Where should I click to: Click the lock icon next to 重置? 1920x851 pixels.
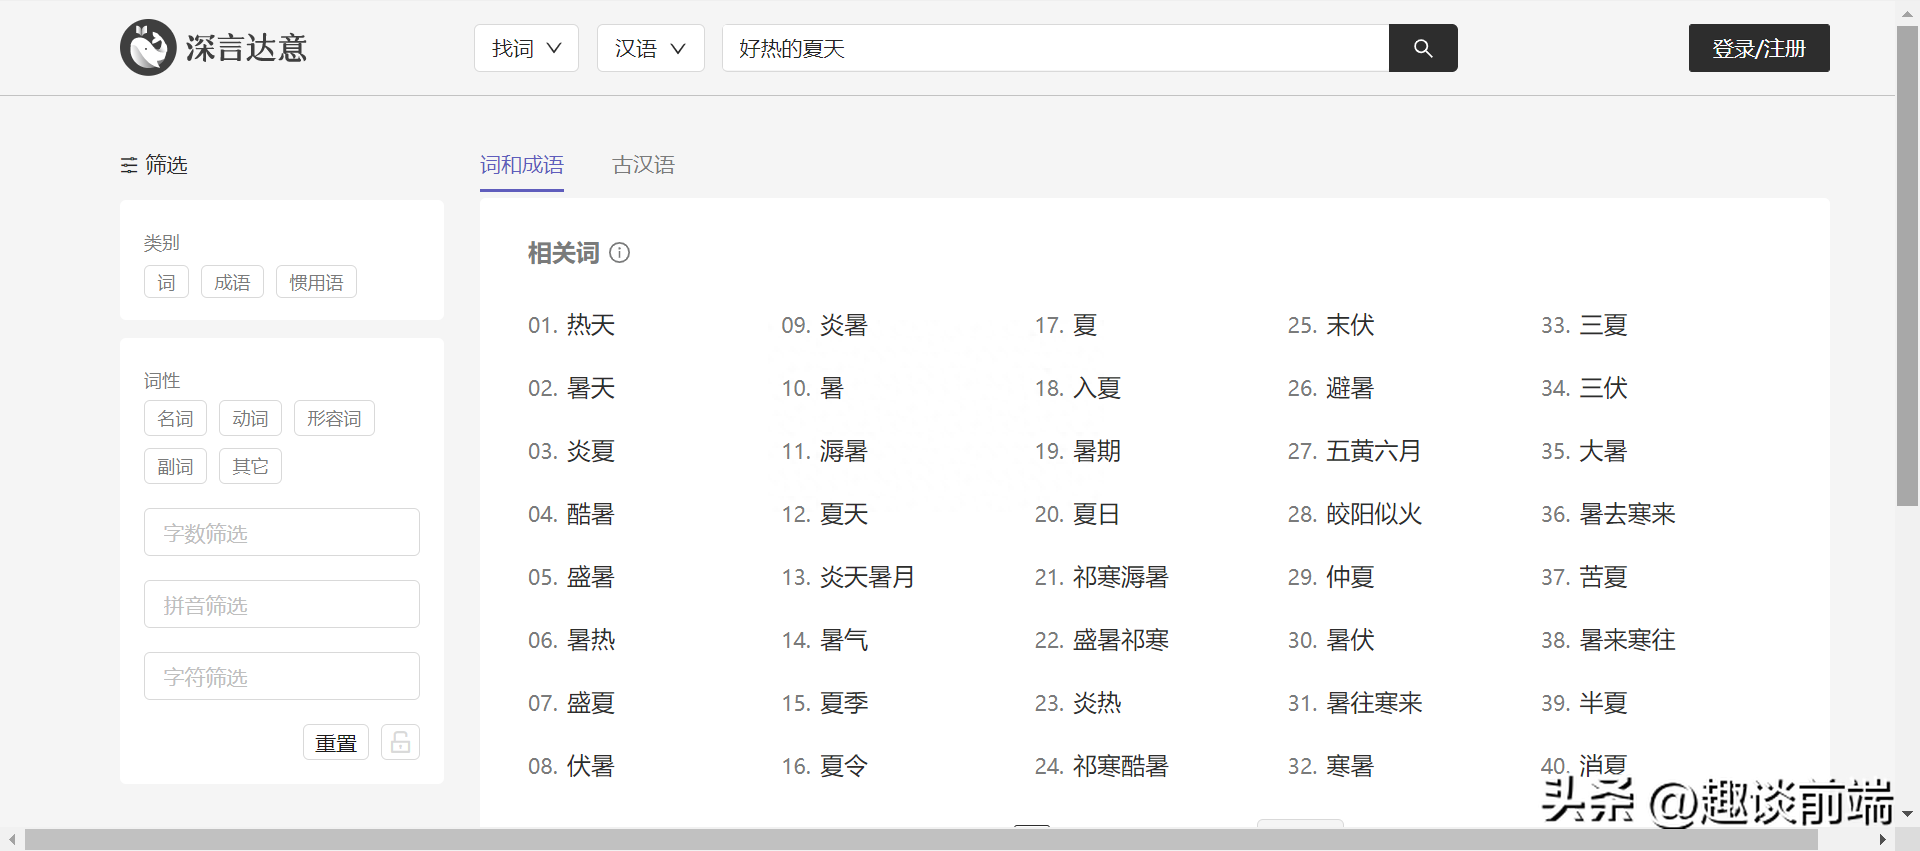pyautogui.click(x=400, y=742)
